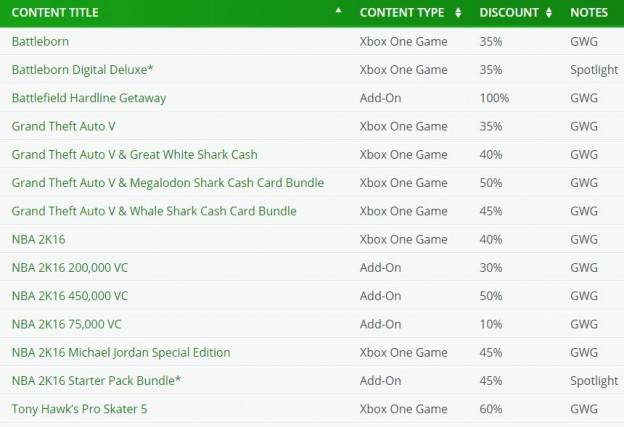Open NBA 2K16 Starter Pack Bundle link

point(96,380)
